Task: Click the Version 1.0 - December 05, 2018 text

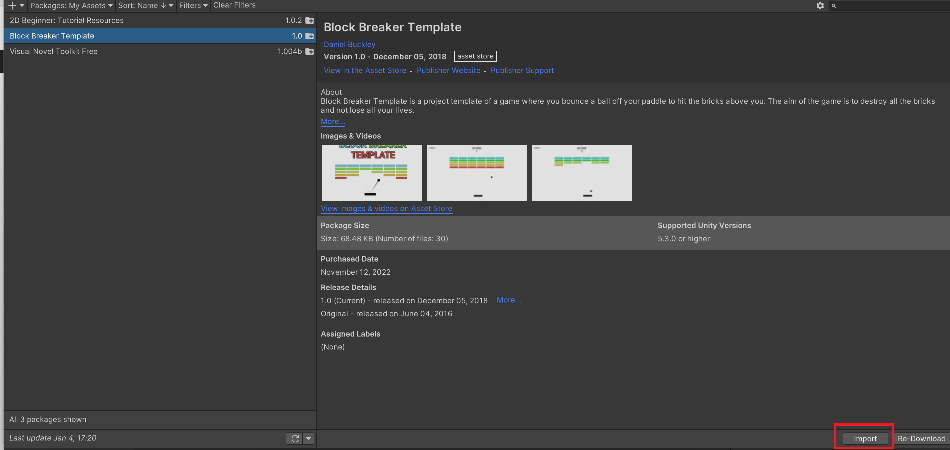Action: pos(385,56)
